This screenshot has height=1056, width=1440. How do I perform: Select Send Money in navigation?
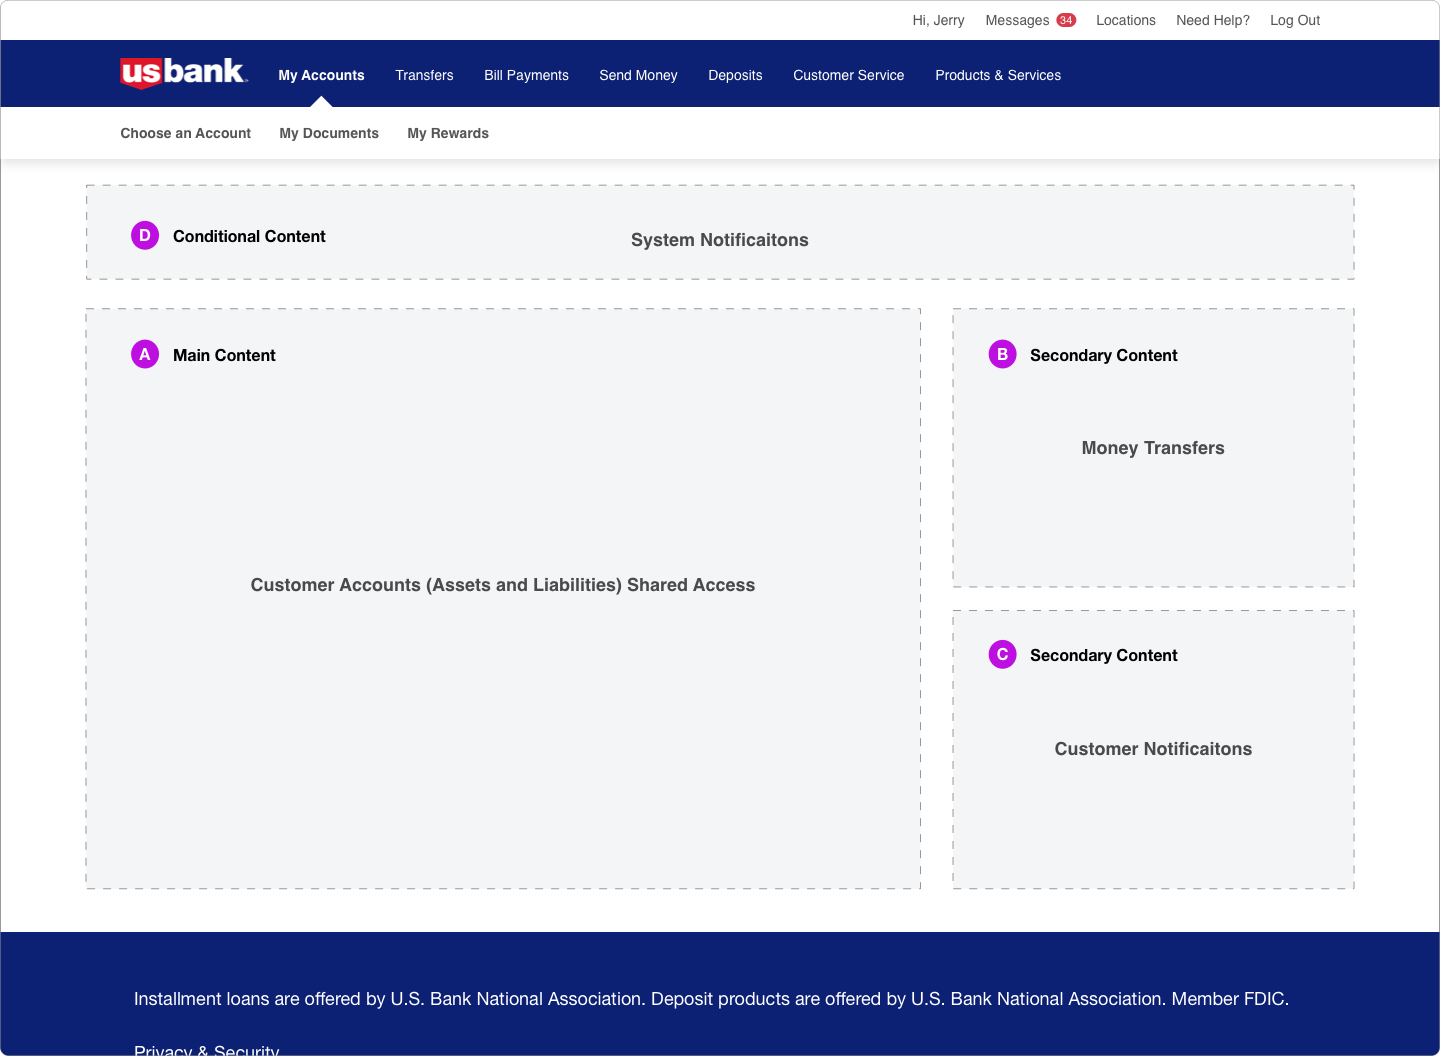point(638,75)
